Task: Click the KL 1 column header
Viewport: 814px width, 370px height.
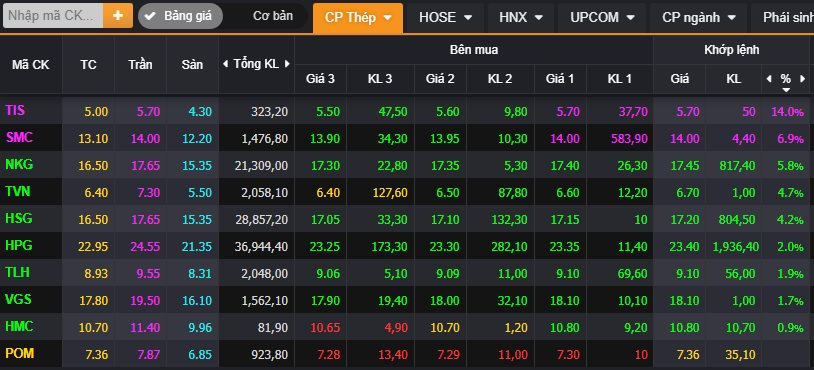Action: pos(620,79)
